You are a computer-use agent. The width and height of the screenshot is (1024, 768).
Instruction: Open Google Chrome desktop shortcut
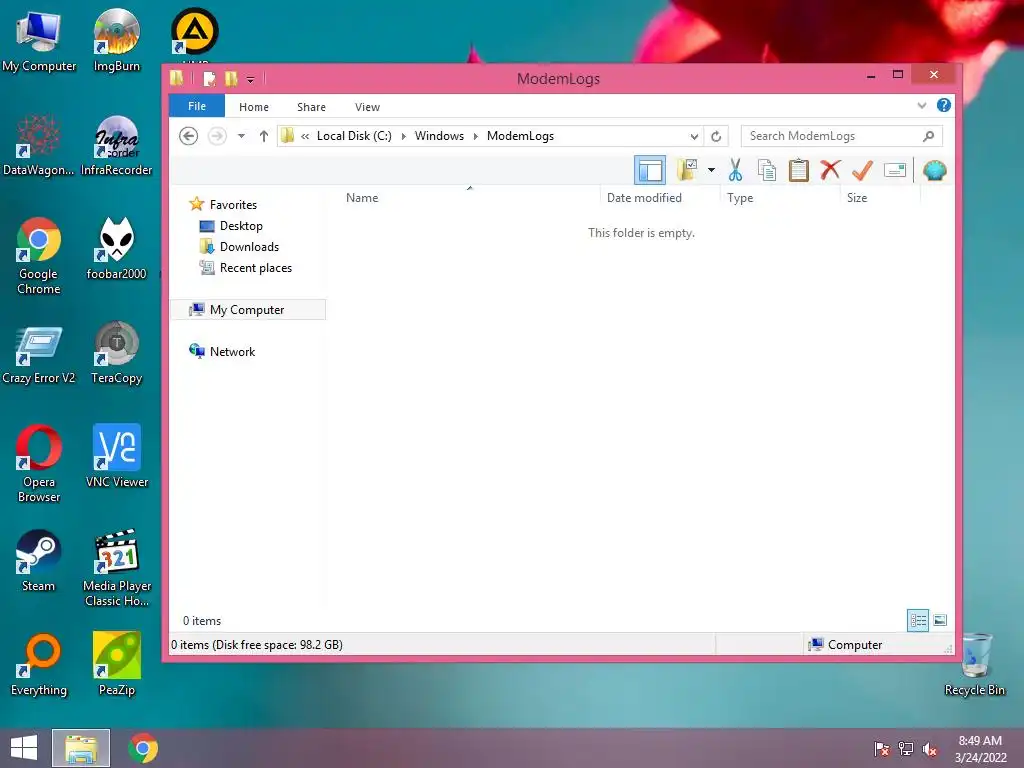tap(39, 256)
